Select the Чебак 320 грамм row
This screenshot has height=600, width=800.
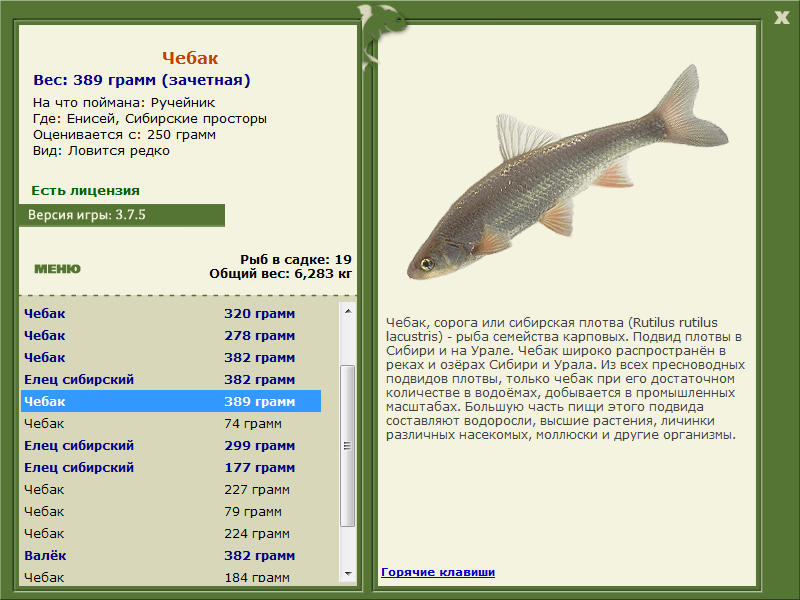171,313
